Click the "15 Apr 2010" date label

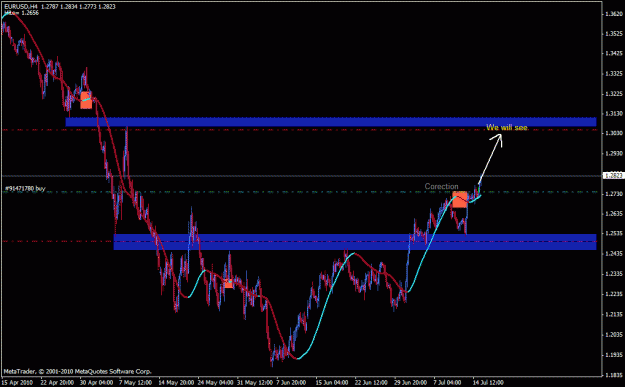pos(18,382)
